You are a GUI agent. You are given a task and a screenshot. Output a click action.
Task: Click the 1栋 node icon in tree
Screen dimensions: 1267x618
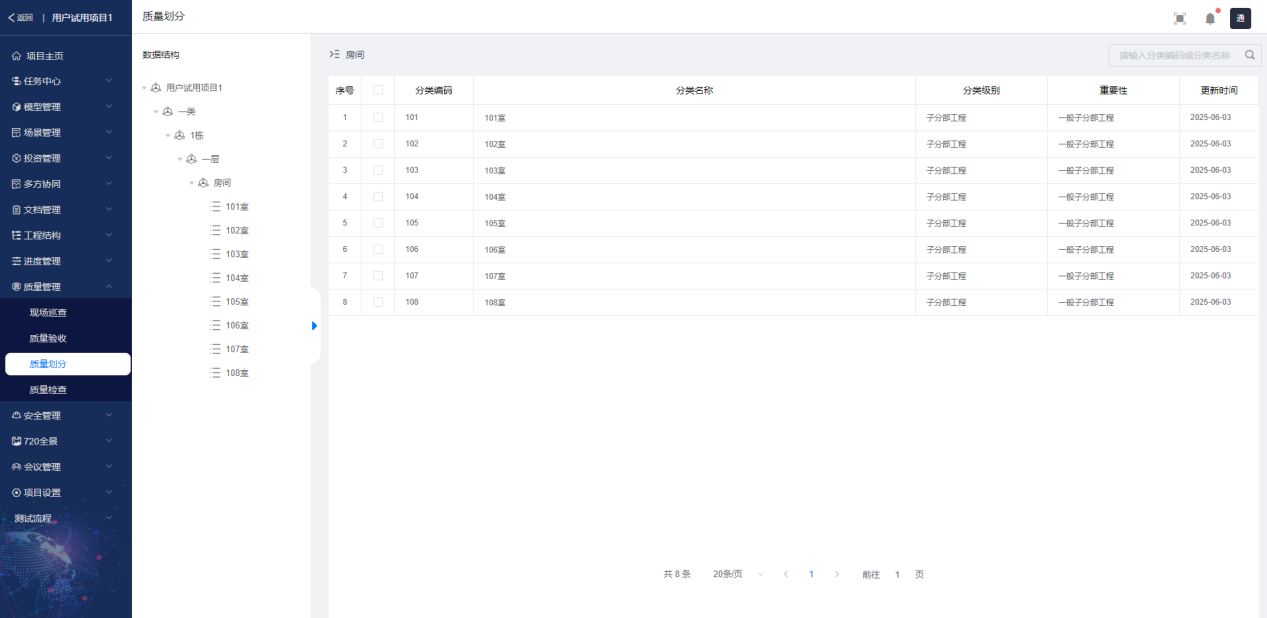tap(180, 135)
